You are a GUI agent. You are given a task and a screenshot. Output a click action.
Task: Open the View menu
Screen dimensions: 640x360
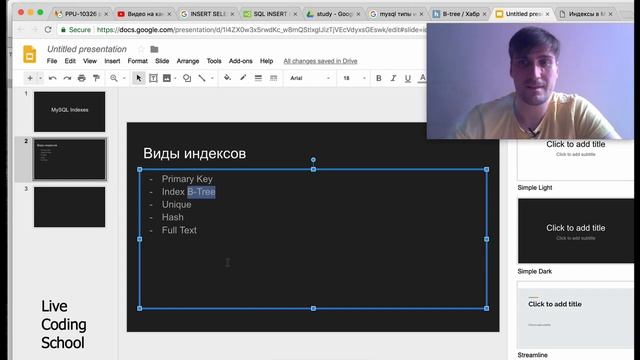coord(90,61)
